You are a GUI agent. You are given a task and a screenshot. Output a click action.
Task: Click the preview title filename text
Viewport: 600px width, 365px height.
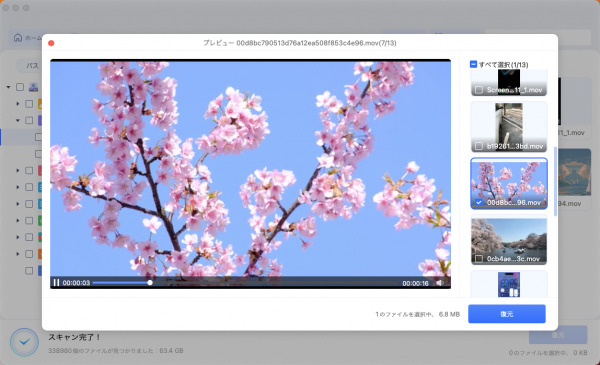pyautogui.click(x=300, y=43)
